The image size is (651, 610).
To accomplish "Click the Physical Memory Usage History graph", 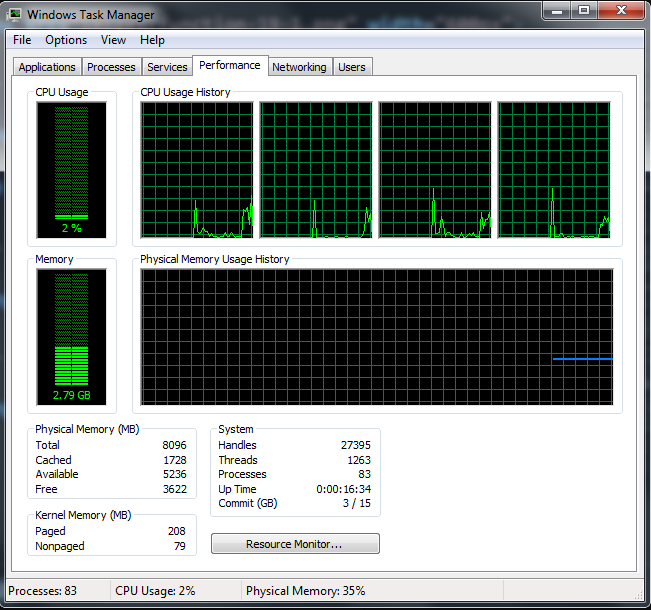I will tap(377, 337).
